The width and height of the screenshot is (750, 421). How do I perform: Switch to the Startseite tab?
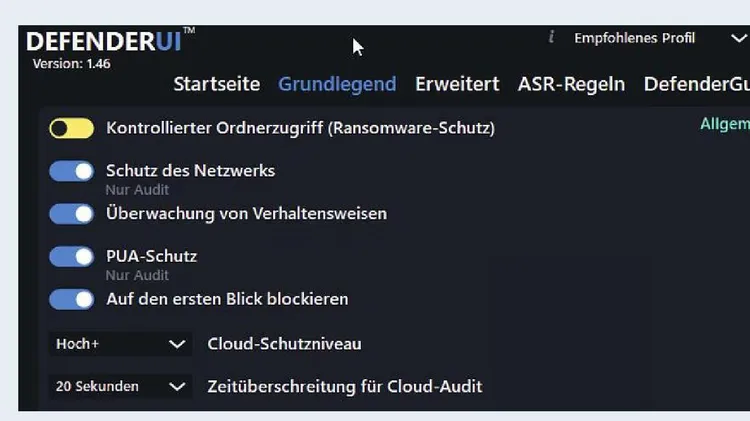[x=216, y=84]
